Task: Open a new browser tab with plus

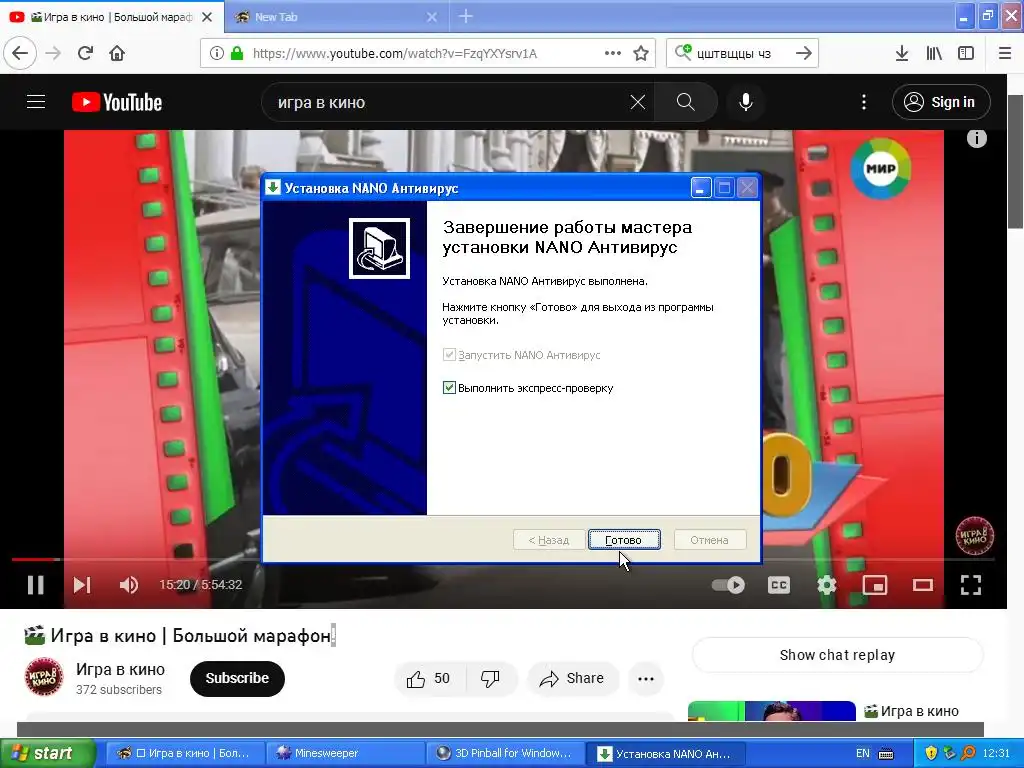Action: click(x=466, y=17)
